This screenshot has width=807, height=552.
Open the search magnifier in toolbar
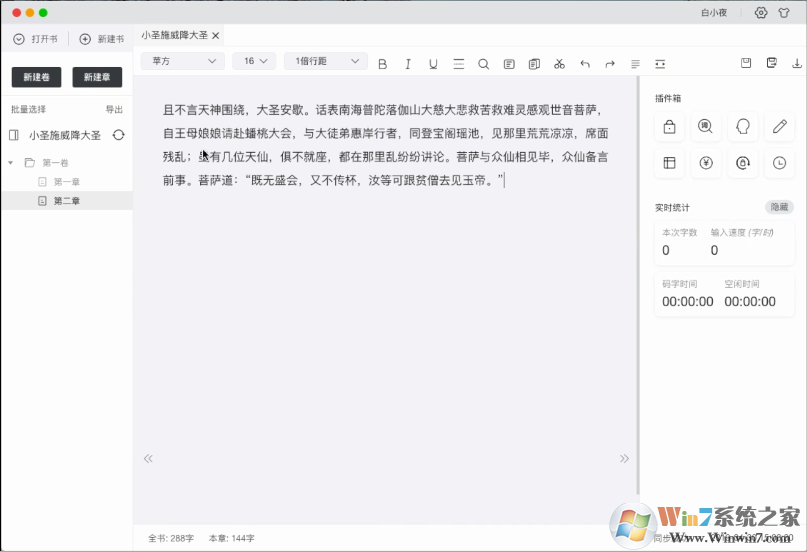pyautogui.click(x=483, y=64)
